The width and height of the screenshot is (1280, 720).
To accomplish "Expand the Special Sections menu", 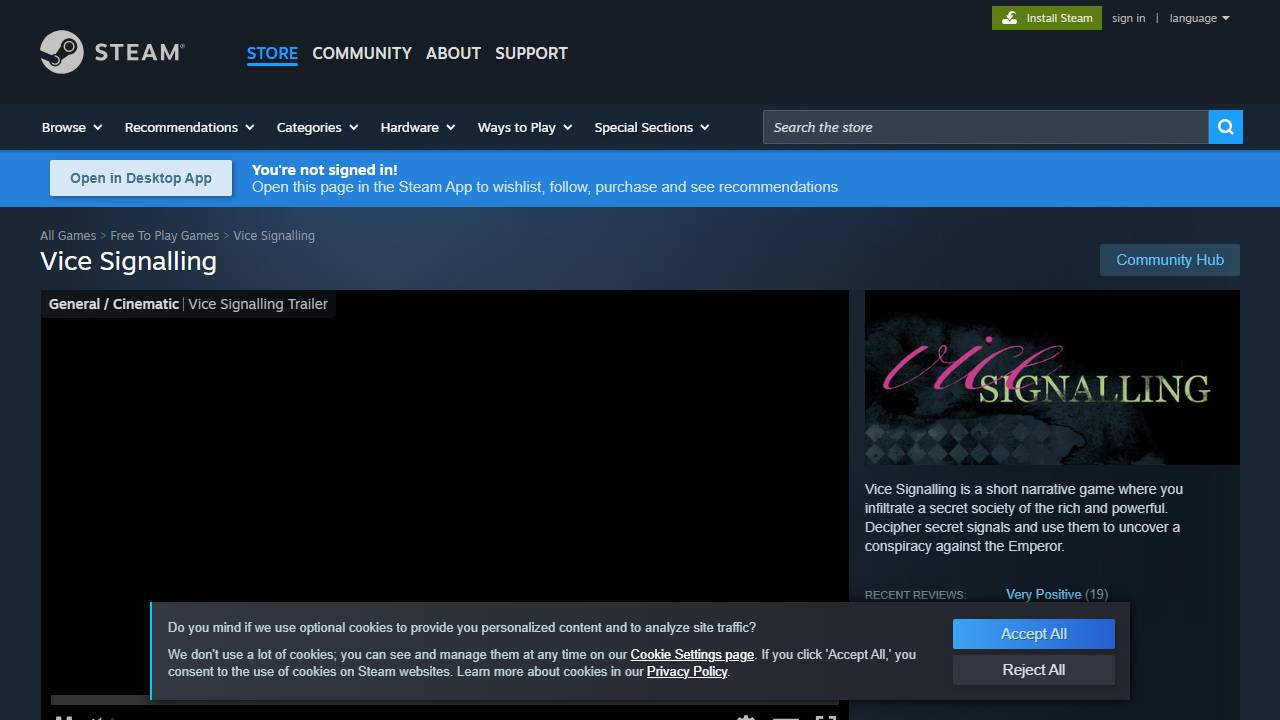I will 652,127.
